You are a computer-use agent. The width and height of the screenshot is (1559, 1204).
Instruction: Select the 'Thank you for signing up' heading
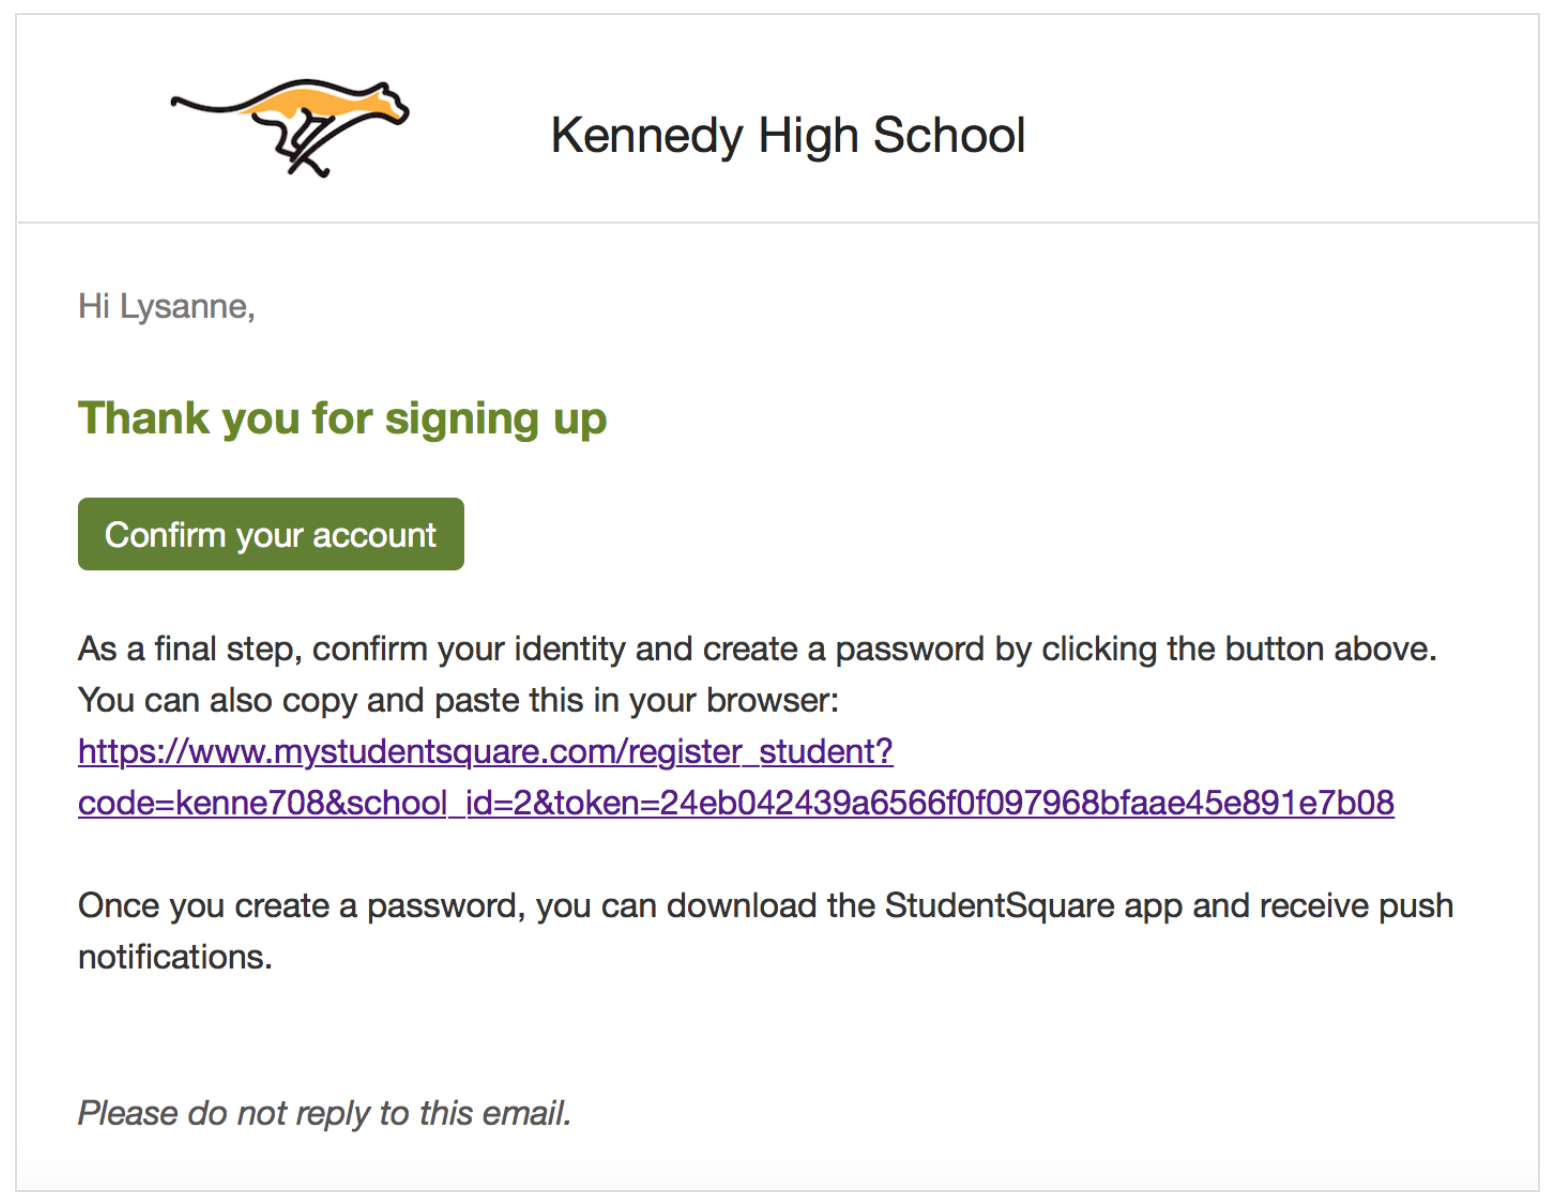[x=342, y=418]
